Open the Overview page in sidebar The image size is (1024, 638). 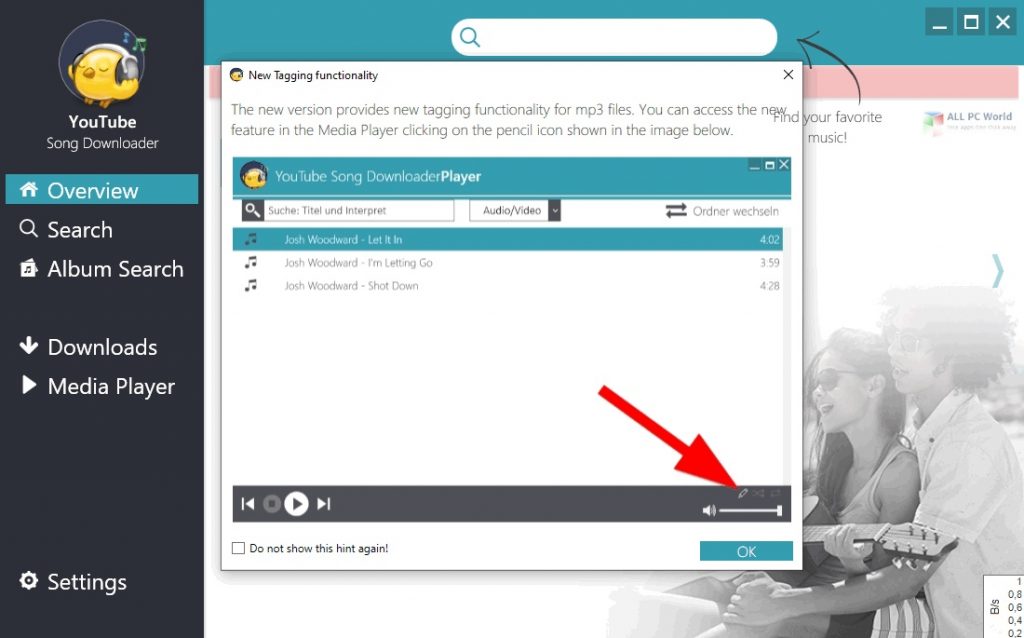[x=102, y=190]
